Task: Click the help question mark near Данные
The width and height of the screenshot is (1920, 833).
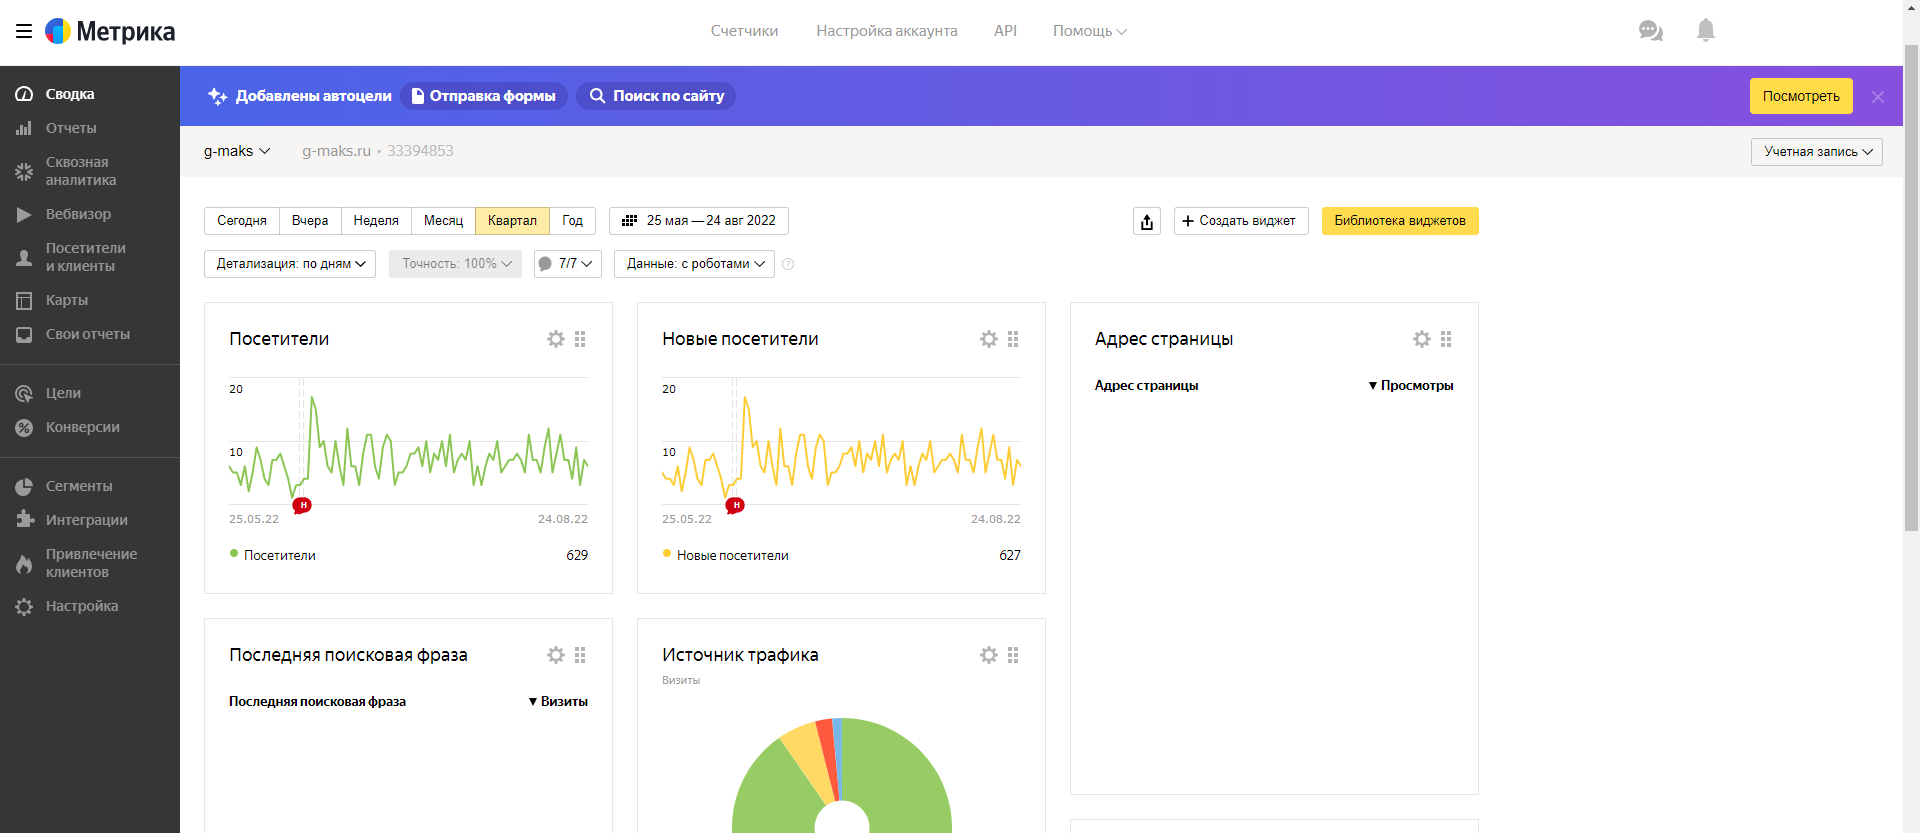Action: 788,264
